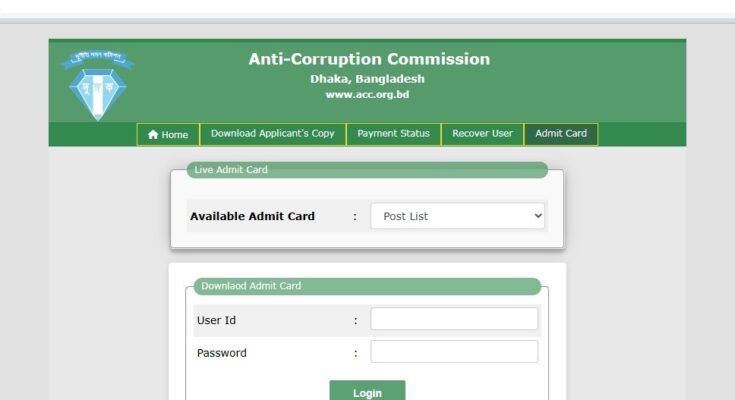Open the Payment Status menu item
This screenshot has height=400, width=735.
click(393, 134)
